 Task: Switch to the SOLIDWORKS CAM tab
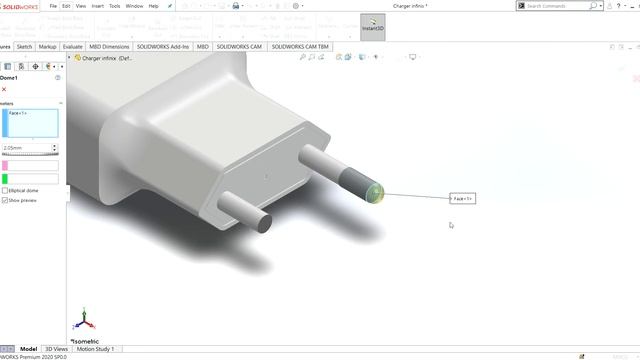(x=239, y=47)
